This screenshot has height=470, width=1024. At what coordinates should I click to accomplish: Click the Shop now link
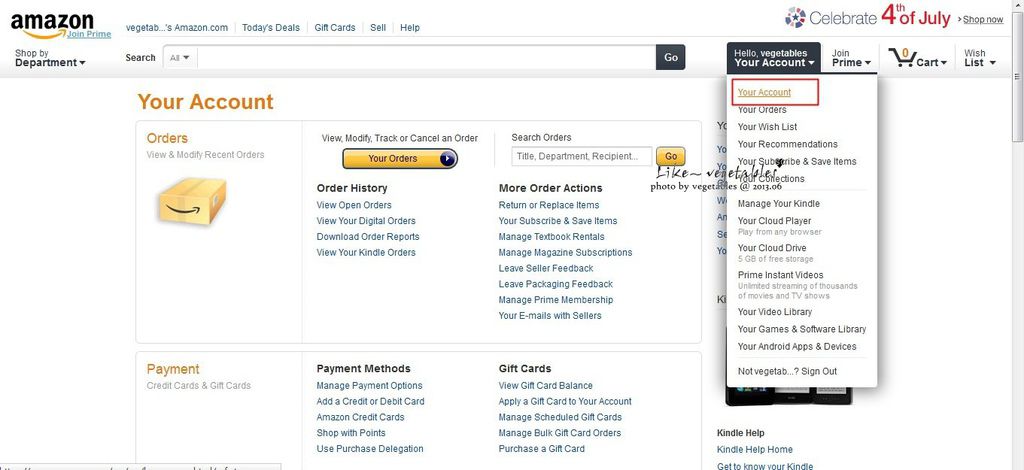coord(983,20)
